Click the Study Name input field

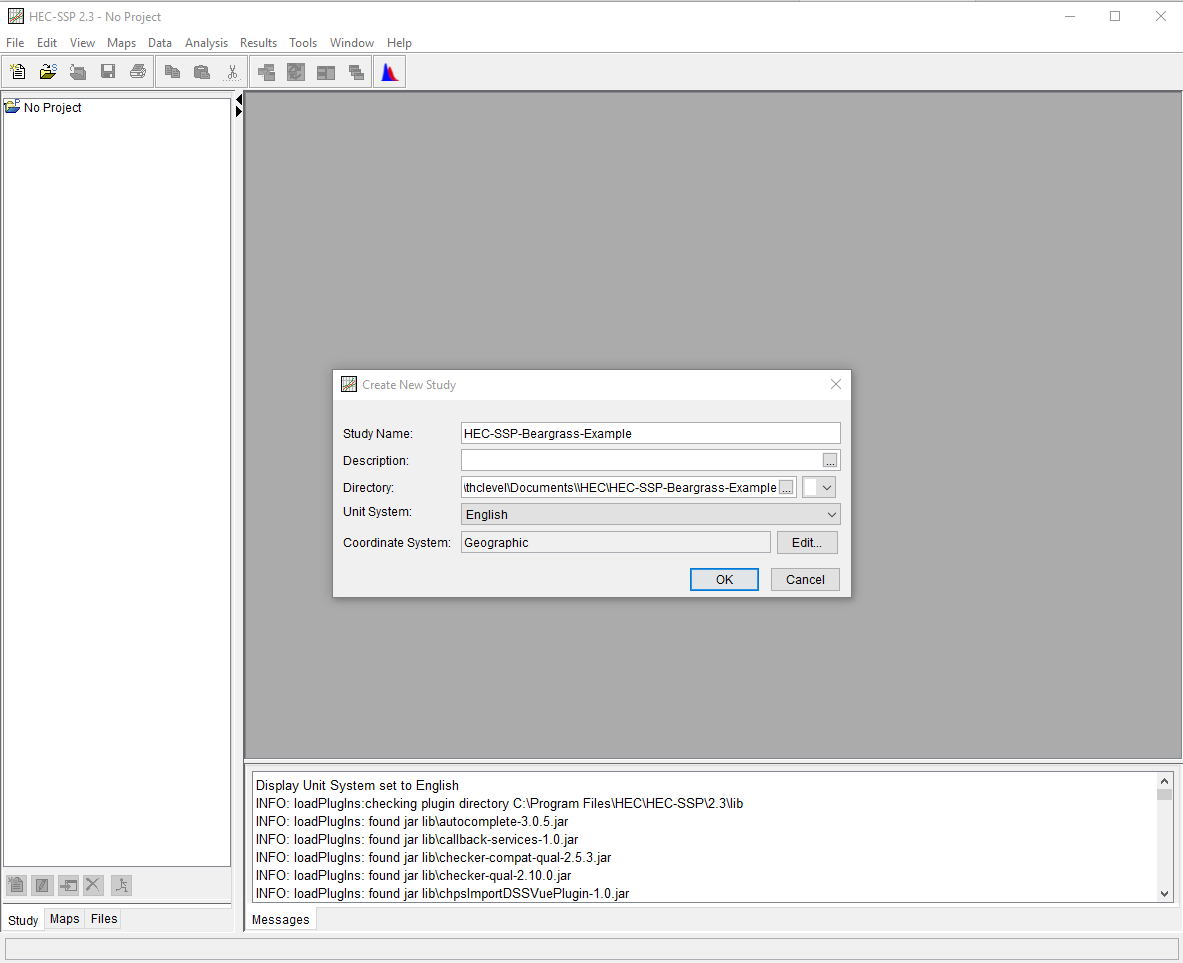coord(650,433)
